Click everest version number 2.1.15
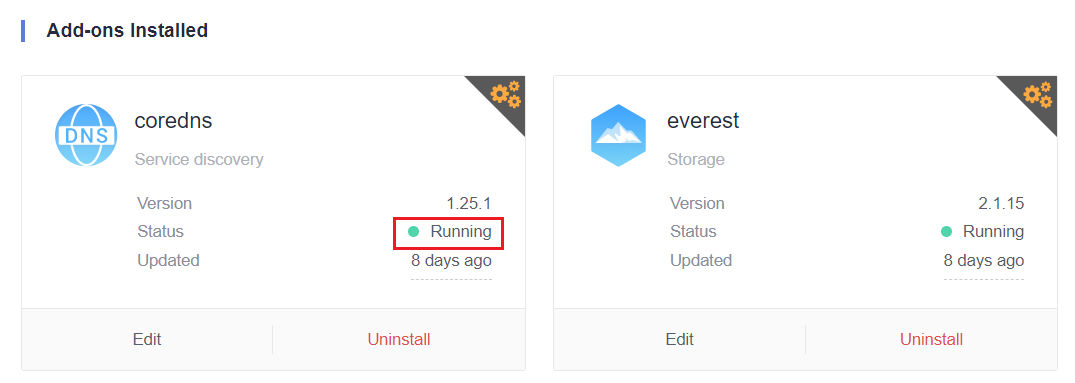Image resolution: width=1075 pixels, height=383 pixels. [x=1001, y=203]
